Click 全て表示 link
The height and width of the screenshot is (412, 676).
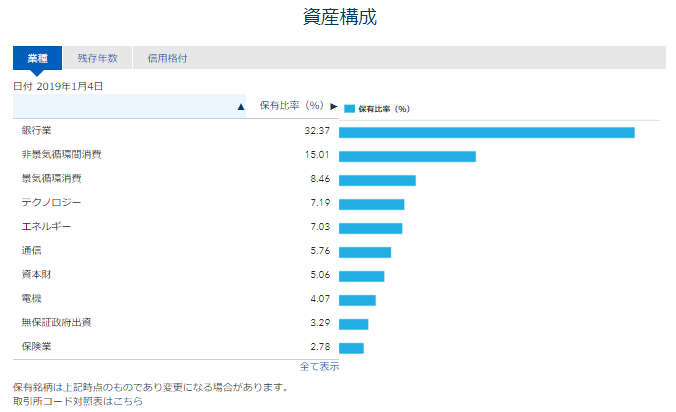(319, 367)
